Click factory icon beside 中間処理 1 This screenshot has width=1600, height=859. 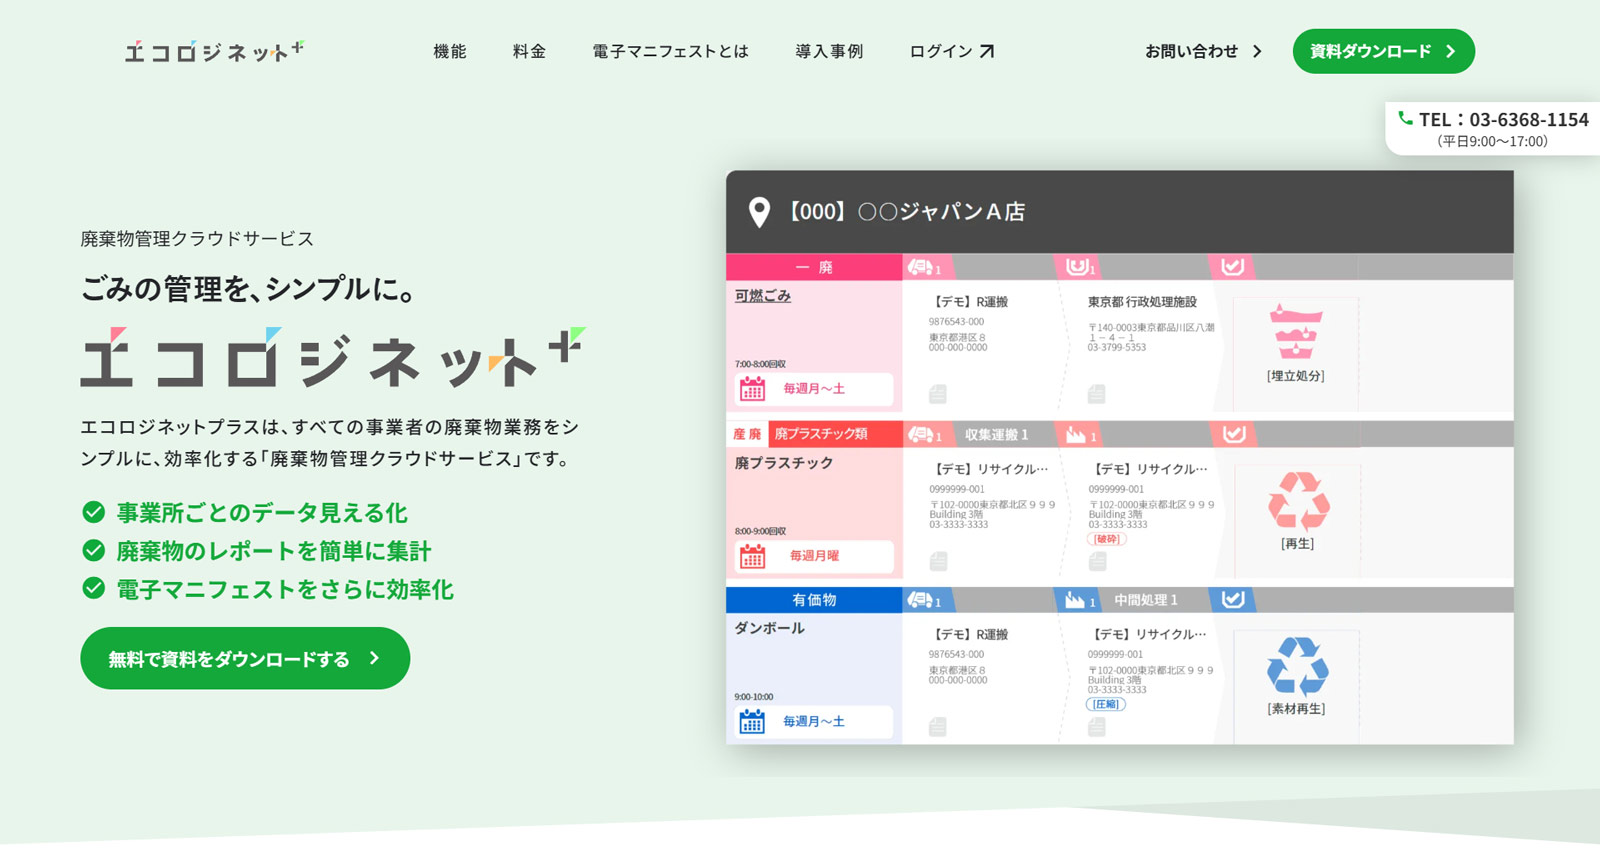(1074, 600)
